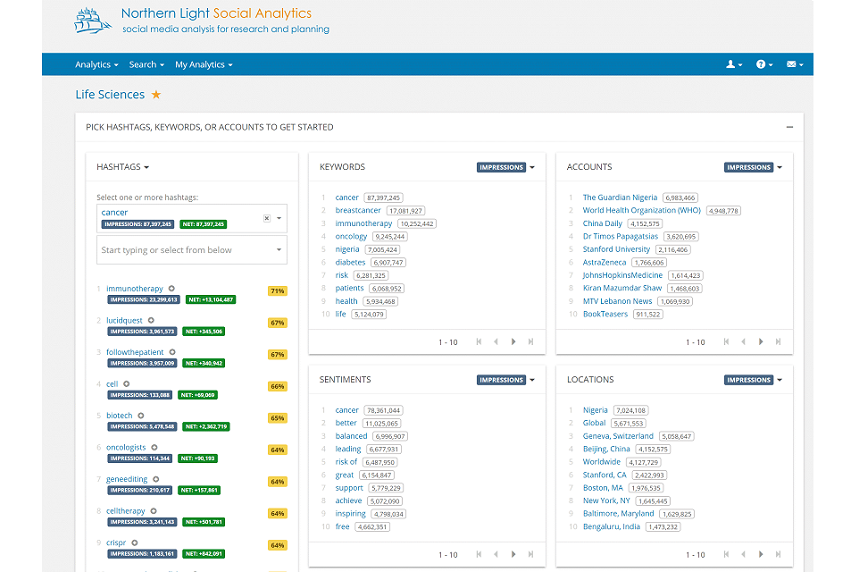Go to next page in Accounts panel
864x572 pixels.
(761, 342)
